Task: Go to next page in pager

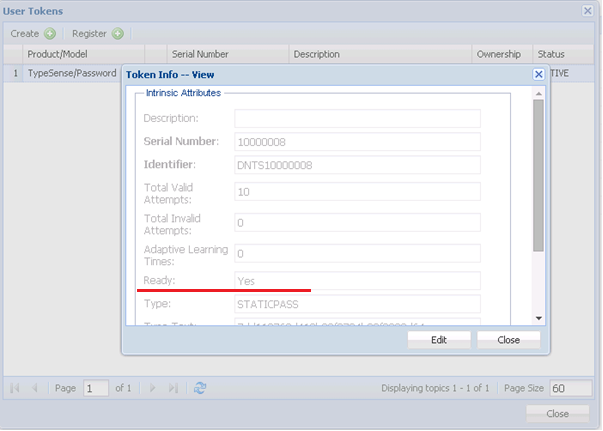Action: click(152, 388)
